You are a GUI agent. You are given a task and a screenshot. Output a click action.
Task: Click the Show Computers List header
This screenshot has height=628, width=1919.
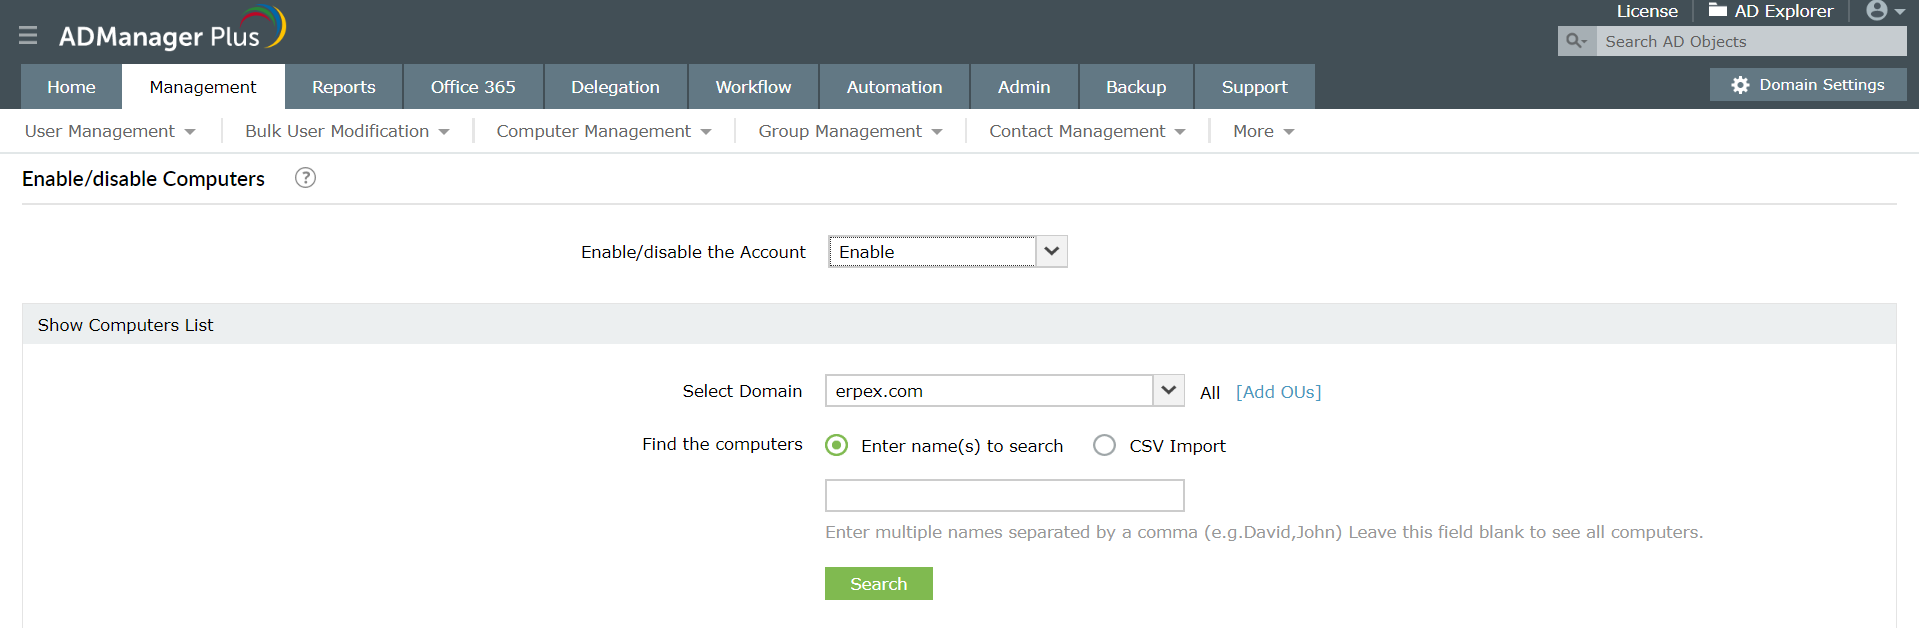959,324
